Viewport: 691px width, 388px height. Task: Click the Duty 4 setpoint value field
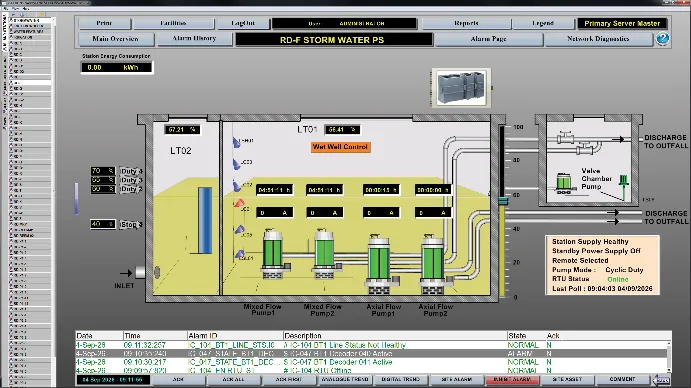pos(103,171)
